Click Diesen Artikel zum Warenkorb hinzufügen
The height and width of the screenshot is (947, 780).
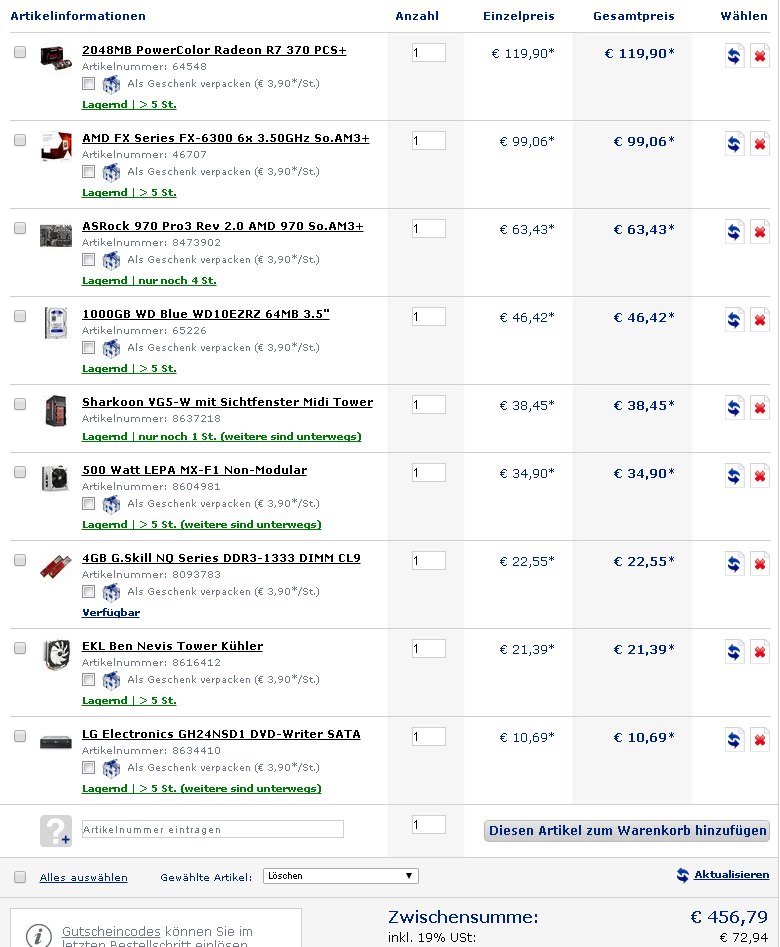pyautogui.click(x=627, y=830)
